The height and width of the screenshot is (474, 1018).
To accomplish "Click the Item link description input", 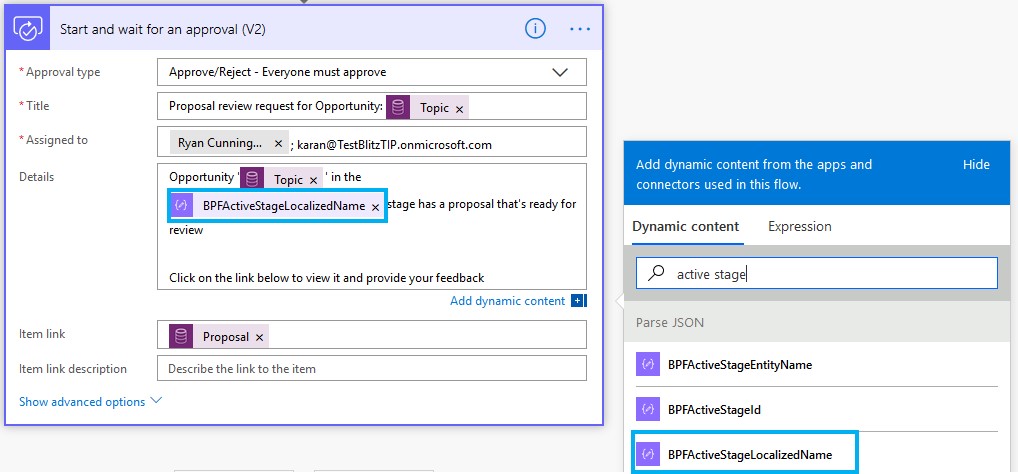I will (371, 368).
